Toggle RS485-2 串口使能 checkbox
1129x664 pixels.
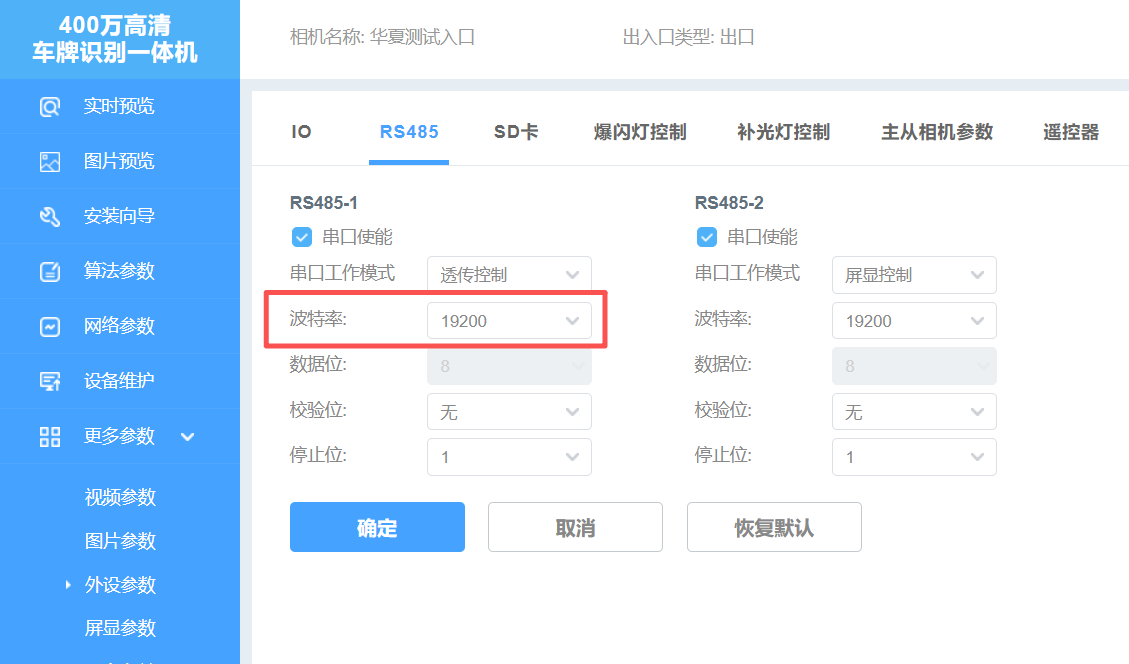(x=706, y=237)
